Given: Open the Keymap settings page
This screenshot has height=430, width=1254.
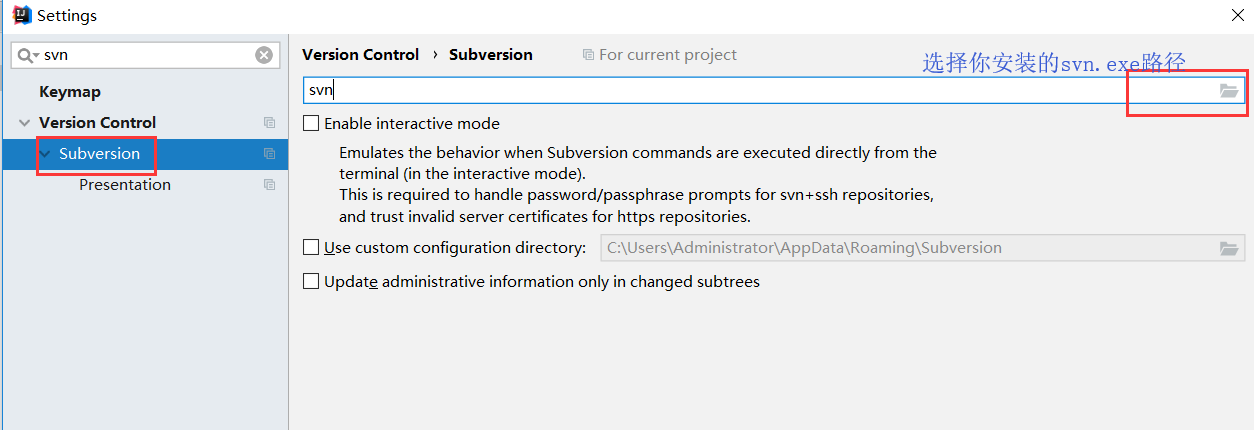Looking at the screenshot, I should tap(70, 91).
